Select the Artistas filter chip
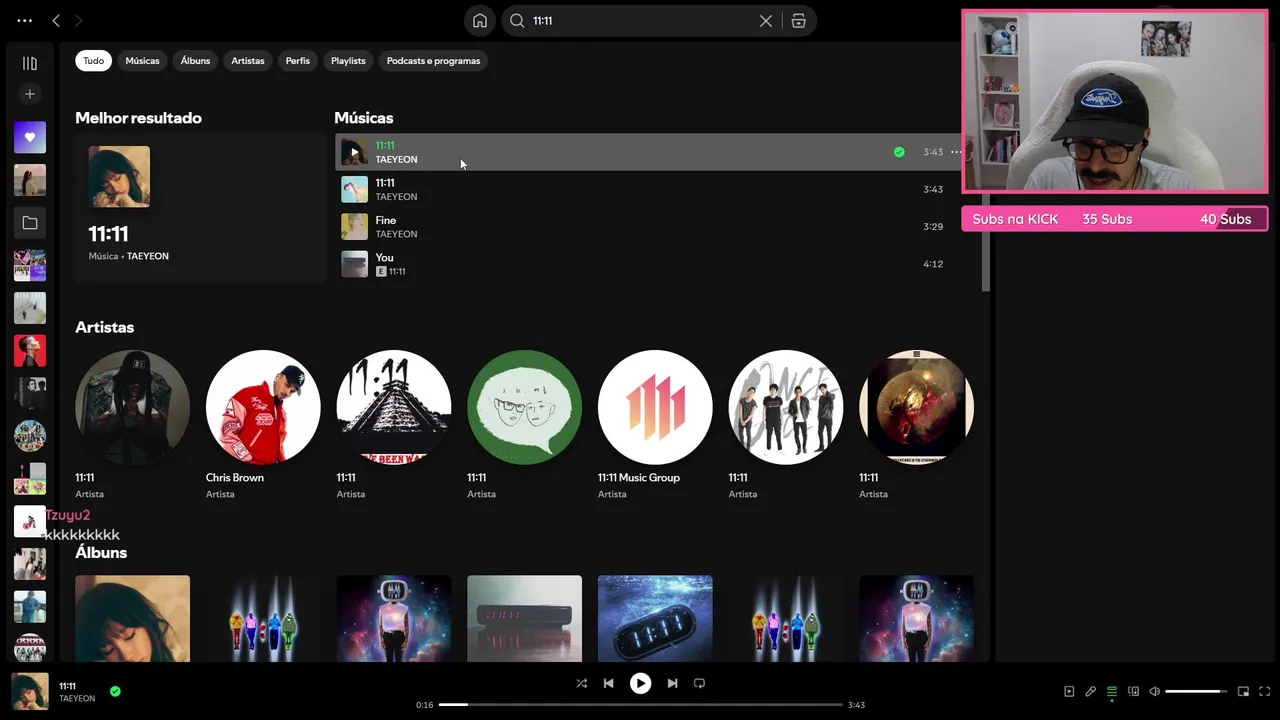Image resolution: width=1280 pixels, height=720 pixels. tap(248, 61)
